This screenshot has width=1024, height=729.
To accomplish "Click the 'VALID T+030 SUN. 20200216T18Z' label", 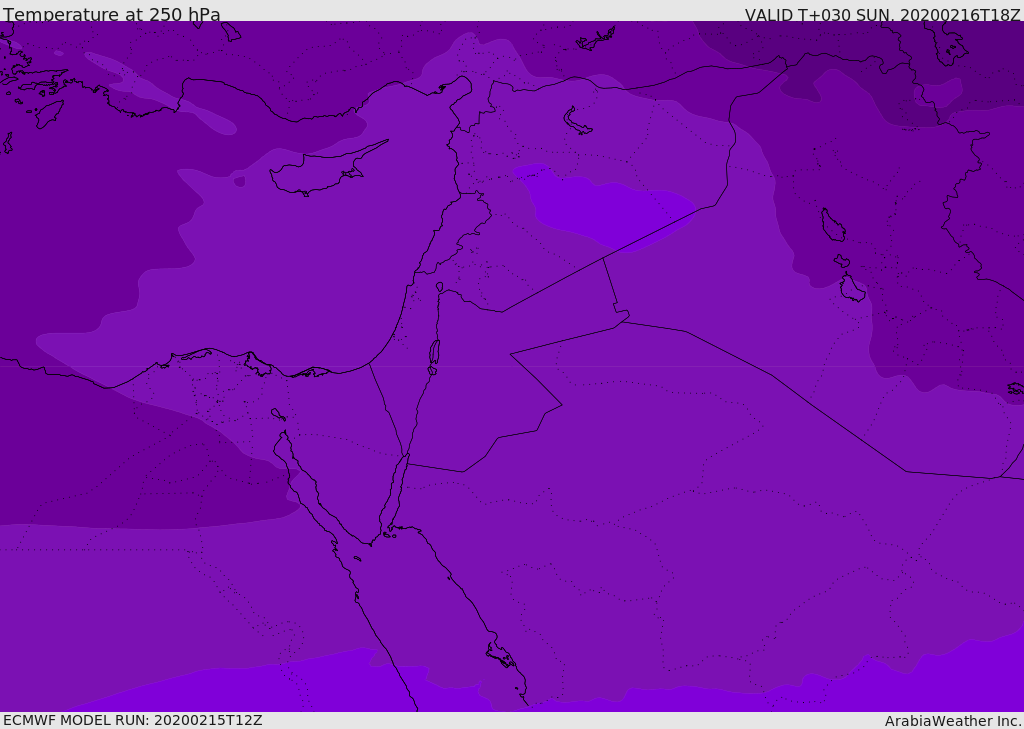I will pos(882,14).
